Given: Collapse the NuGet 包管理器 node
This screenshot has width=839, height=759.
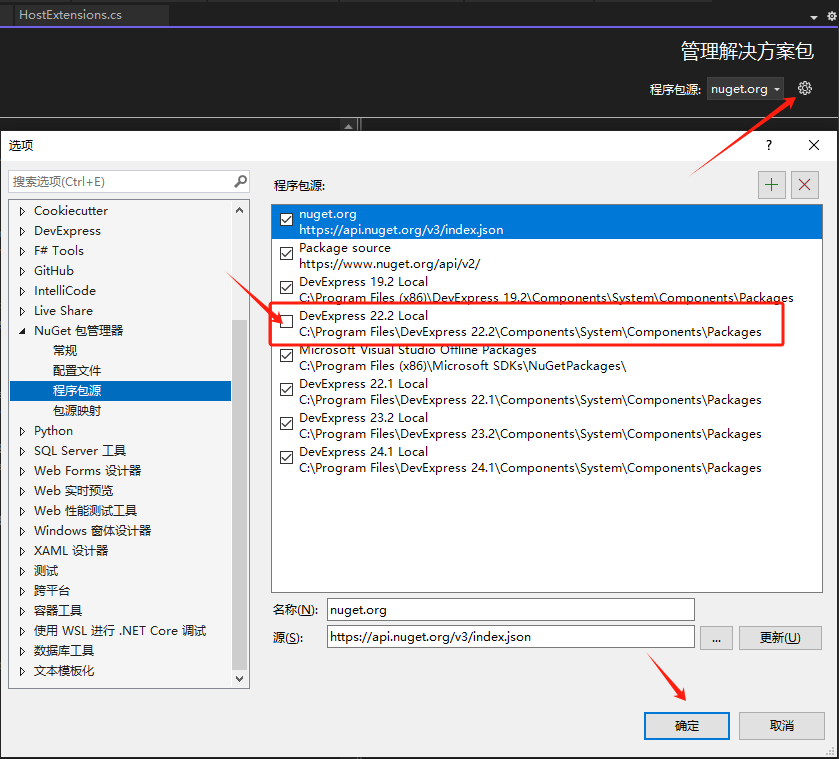Looking at the screenshot, I should click(22, 331).
